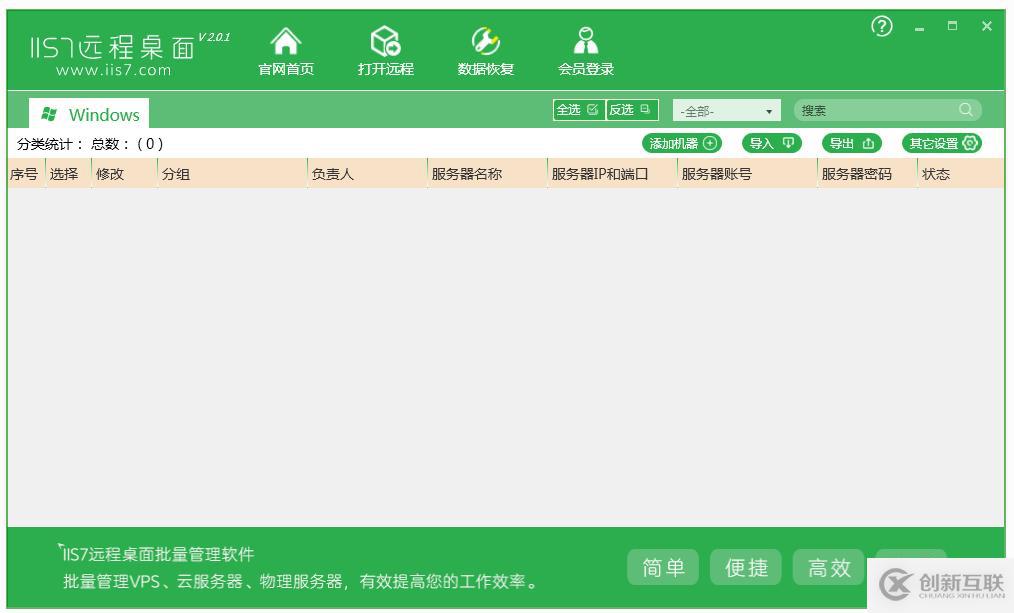Screen dimensions: 1014x613
Task: Open 其它设置 other settings
Action: [x=942, y=144]
